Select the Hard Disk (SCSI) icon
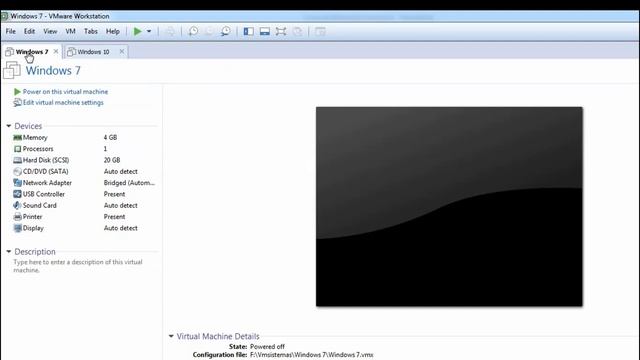 tap(18, 160)
